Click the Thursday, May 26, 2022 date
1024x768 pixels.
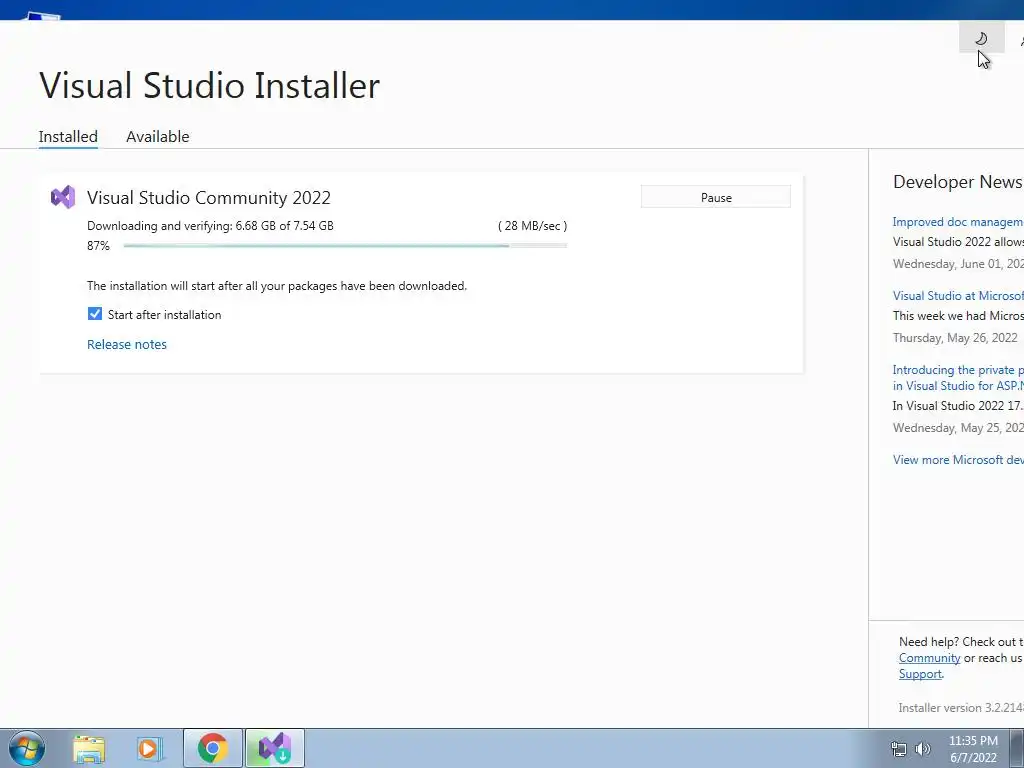pyautogui.click(x=955, y=338)
